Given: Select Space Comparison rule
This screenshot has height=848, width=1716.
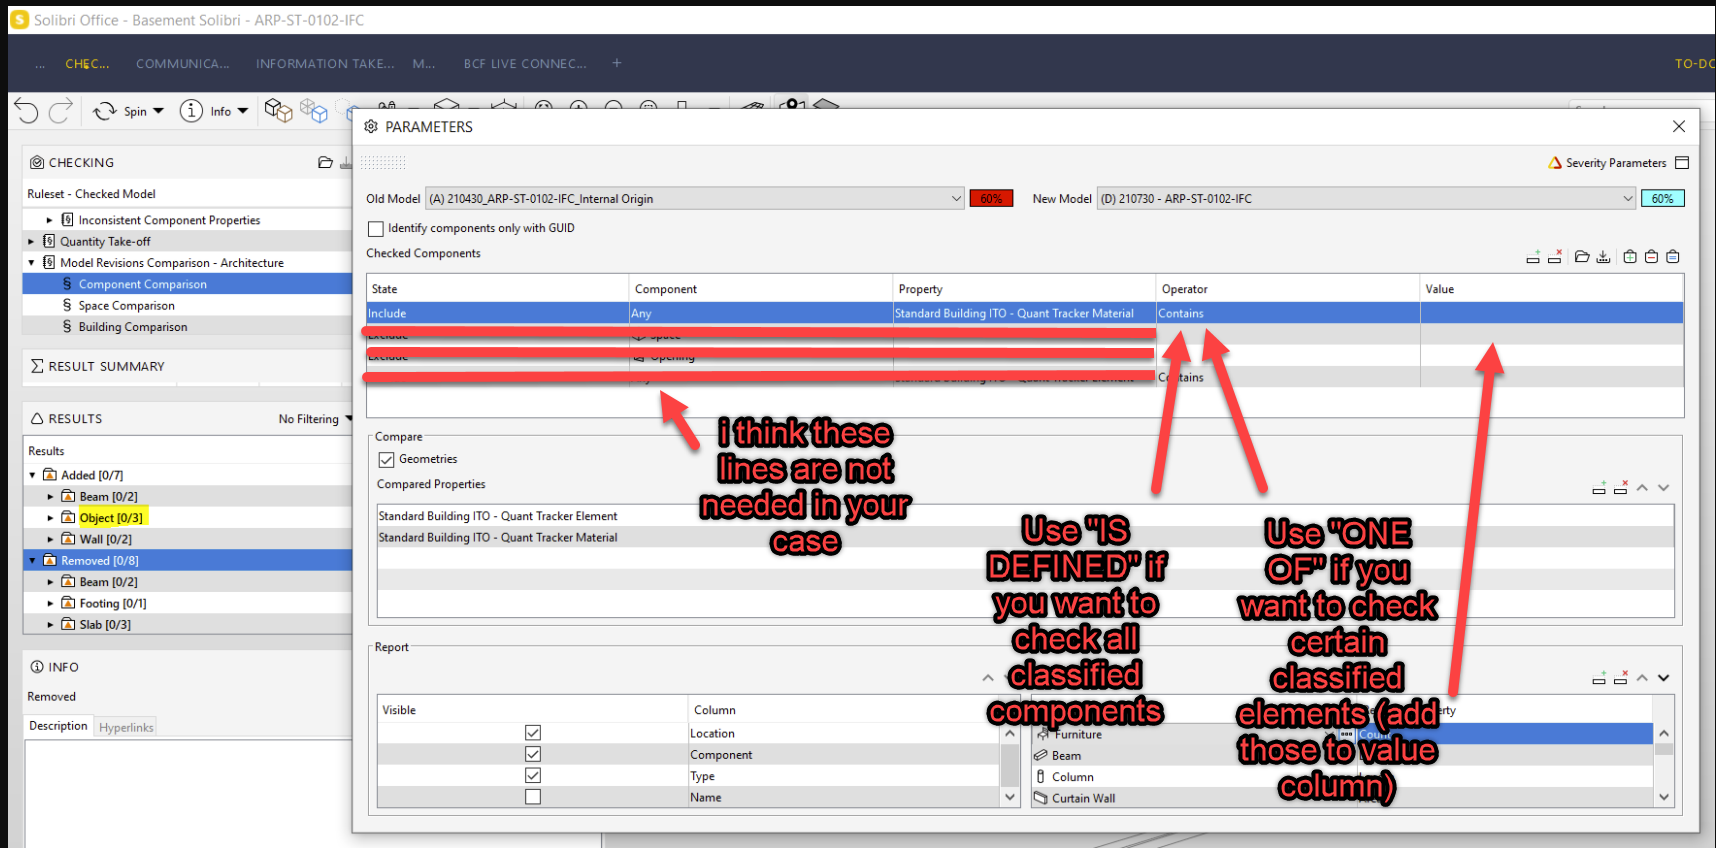Looking at the screenshot, I should pos(127,305).
